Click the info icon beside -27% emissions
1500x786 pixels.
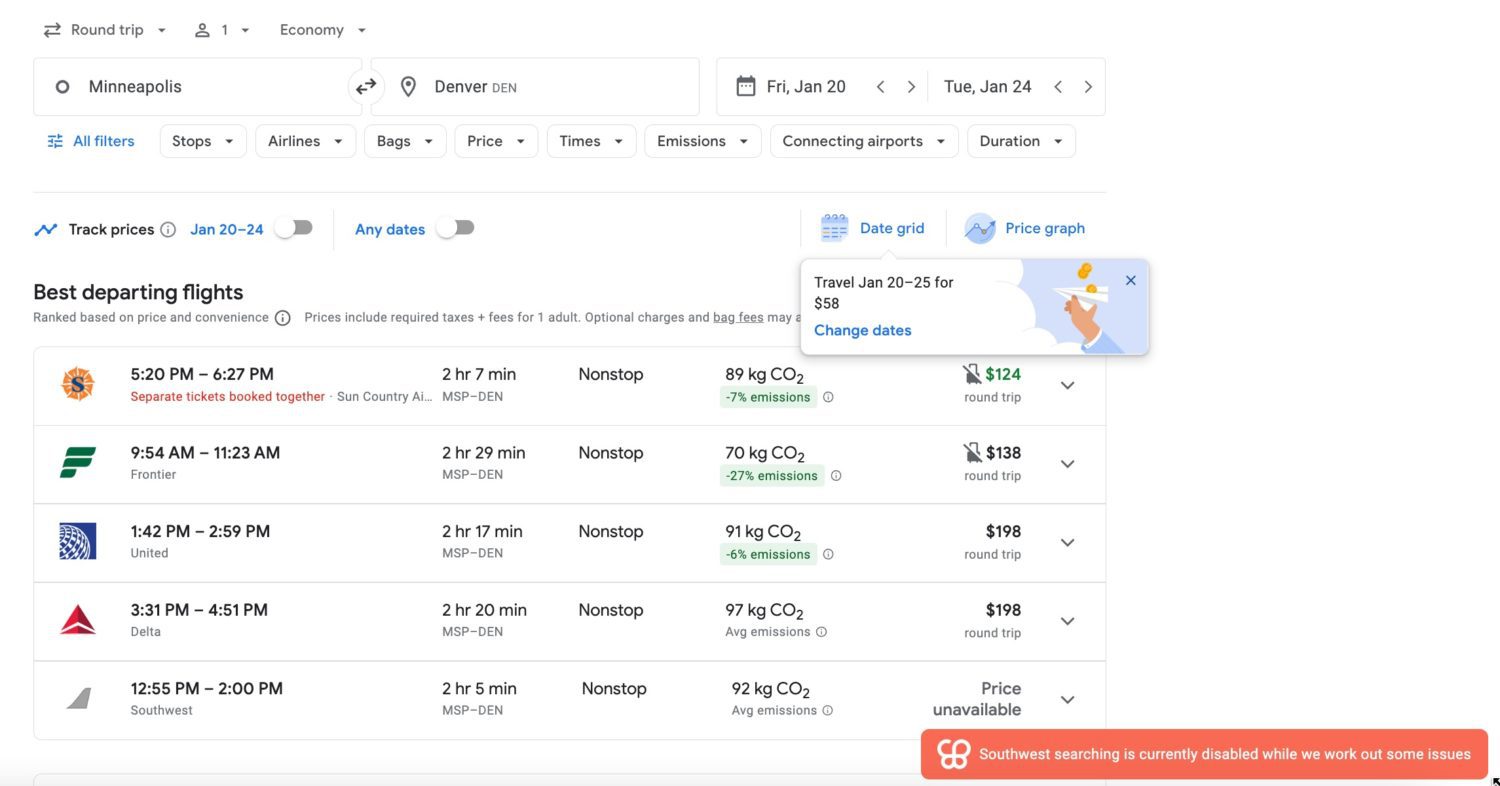836,476
